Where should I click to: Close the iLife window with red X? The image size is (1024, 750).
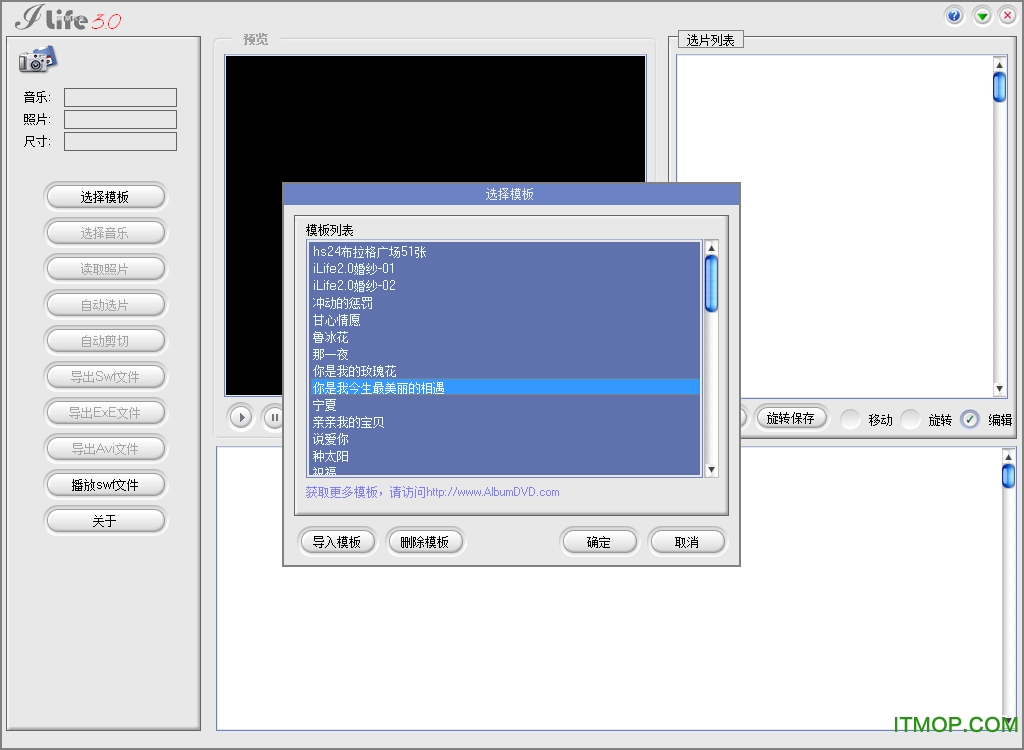(x=1008, y=16)
